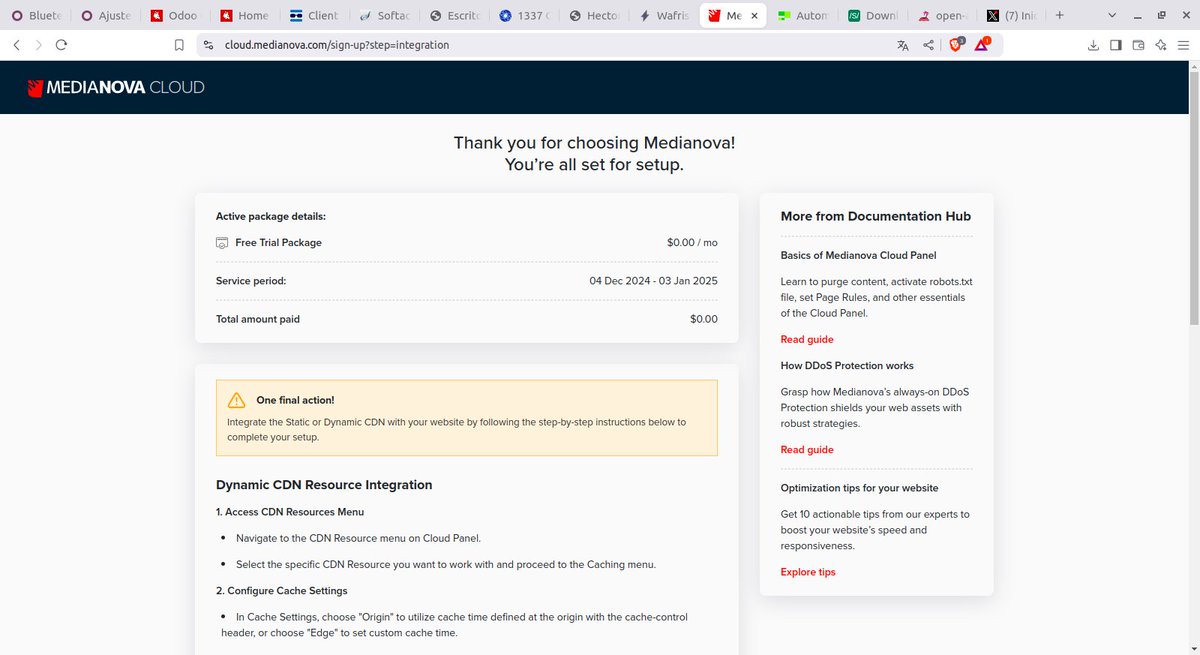The image size is (1200, 655).
Task: Click the 'One final action!' heading
Action: point(295,400)
